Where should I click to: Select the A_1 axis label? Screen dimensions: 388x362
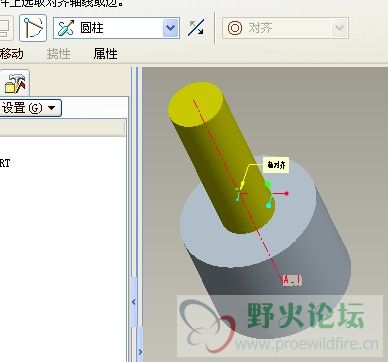pos(293,280)
